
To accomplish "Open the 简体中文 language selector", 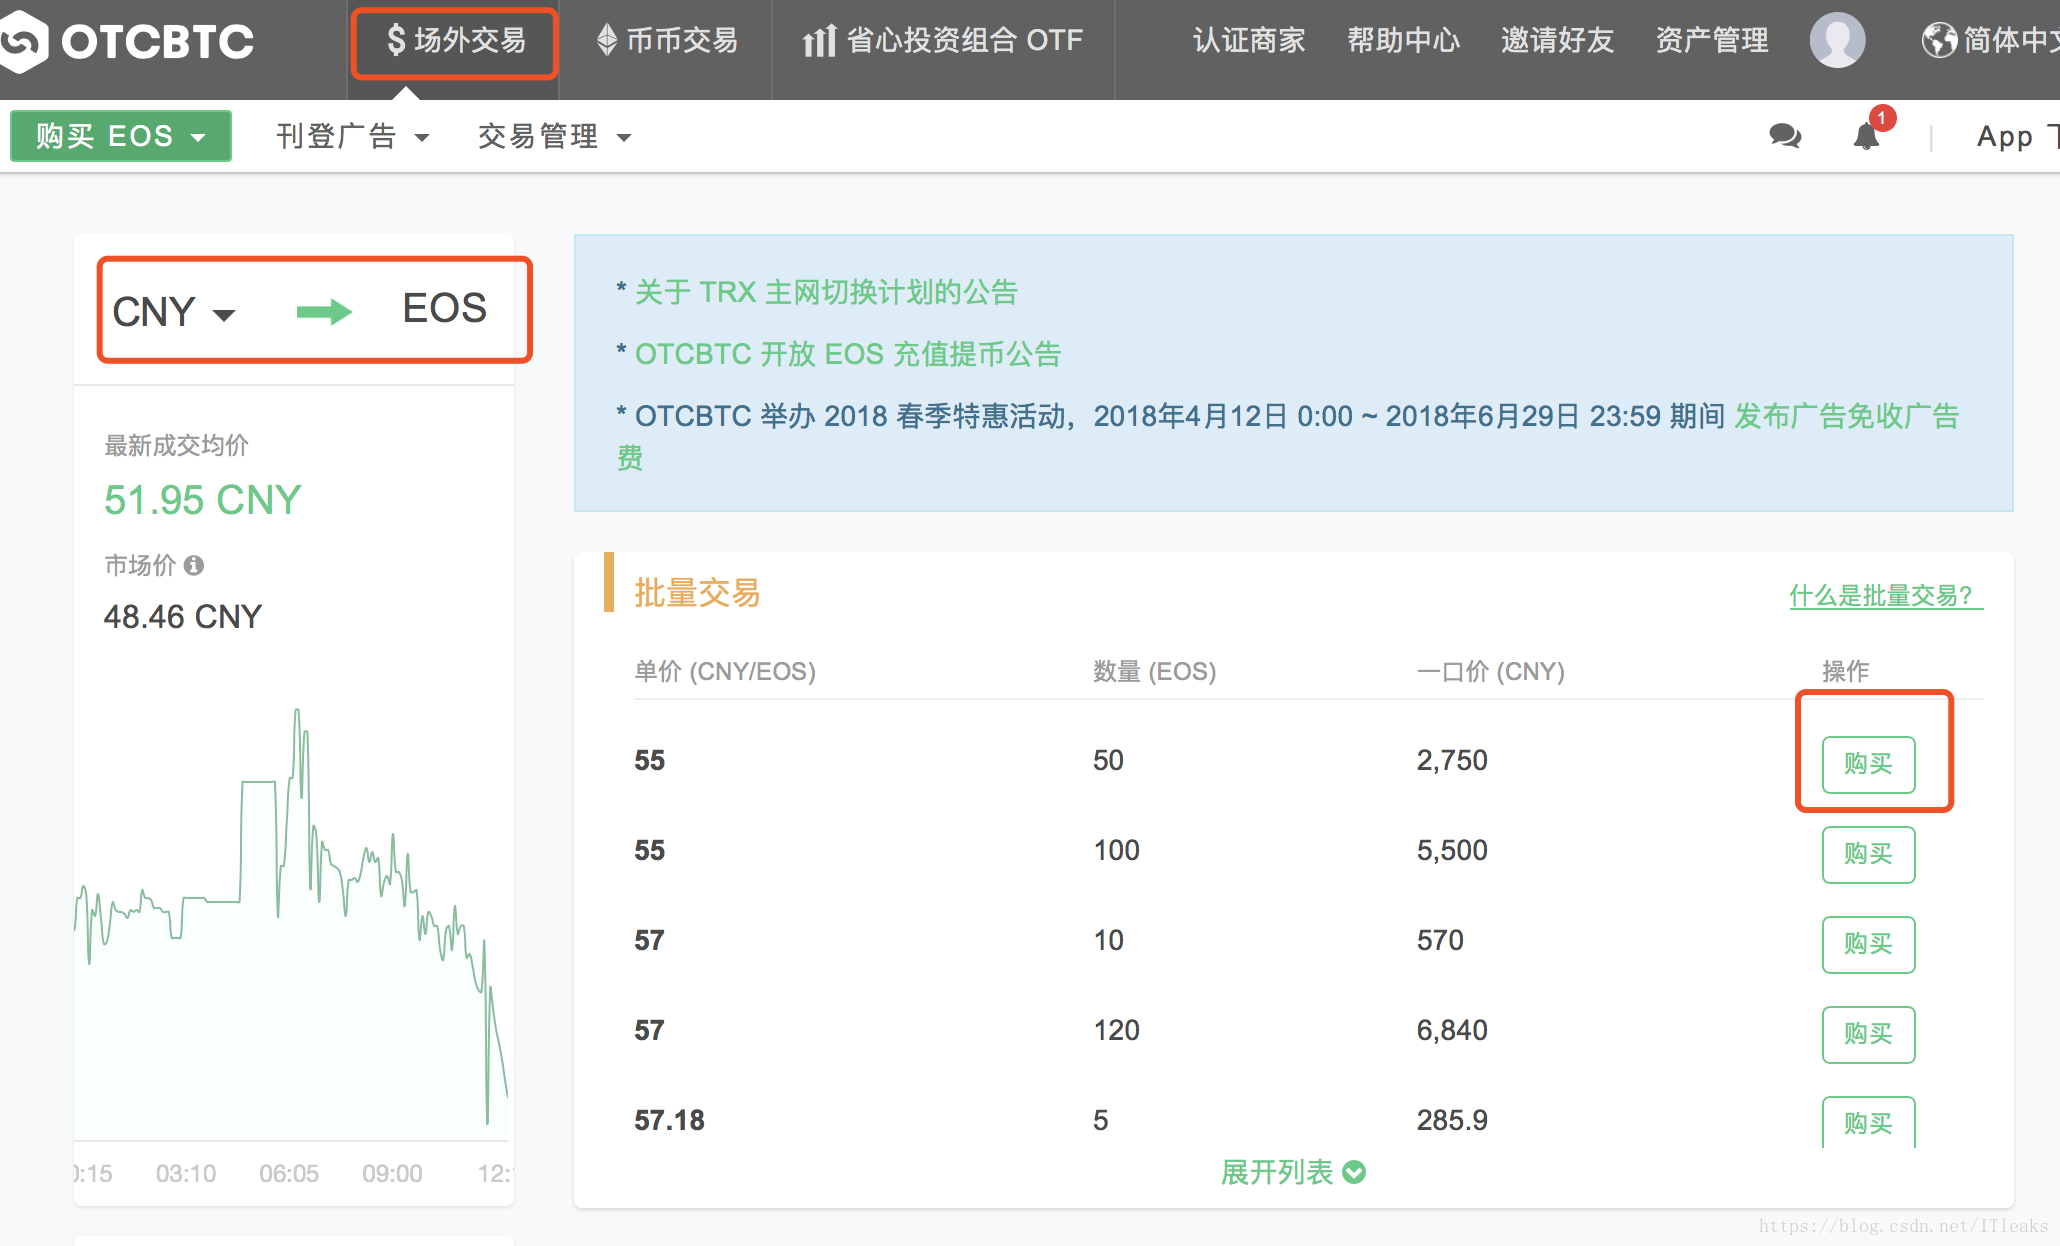I will point(1990,40).
